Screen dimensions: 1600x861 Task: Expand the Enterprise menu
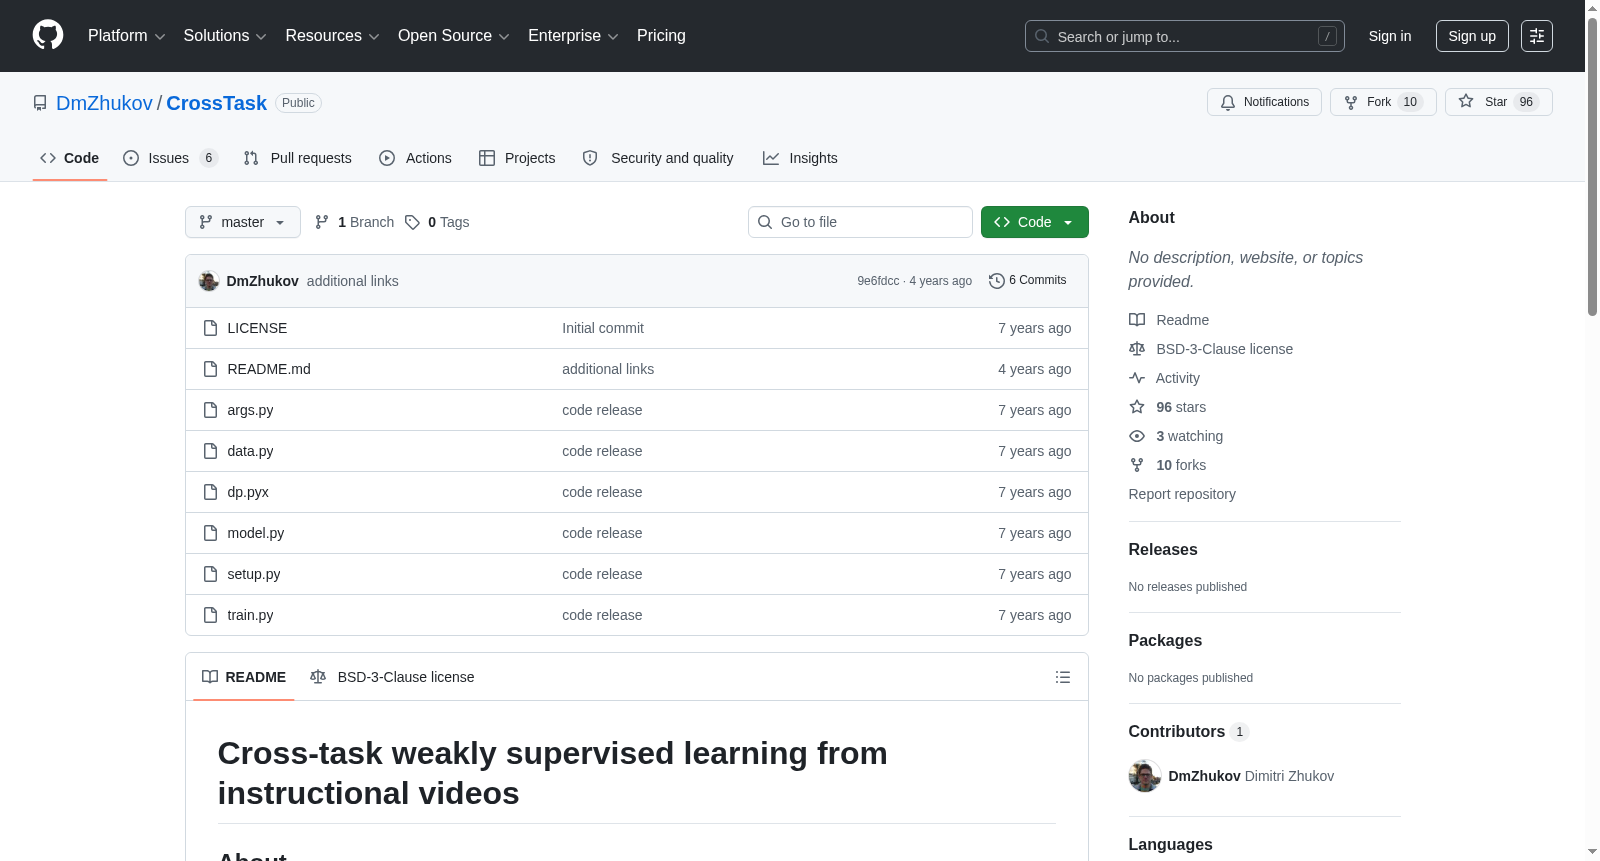(573, 36)
